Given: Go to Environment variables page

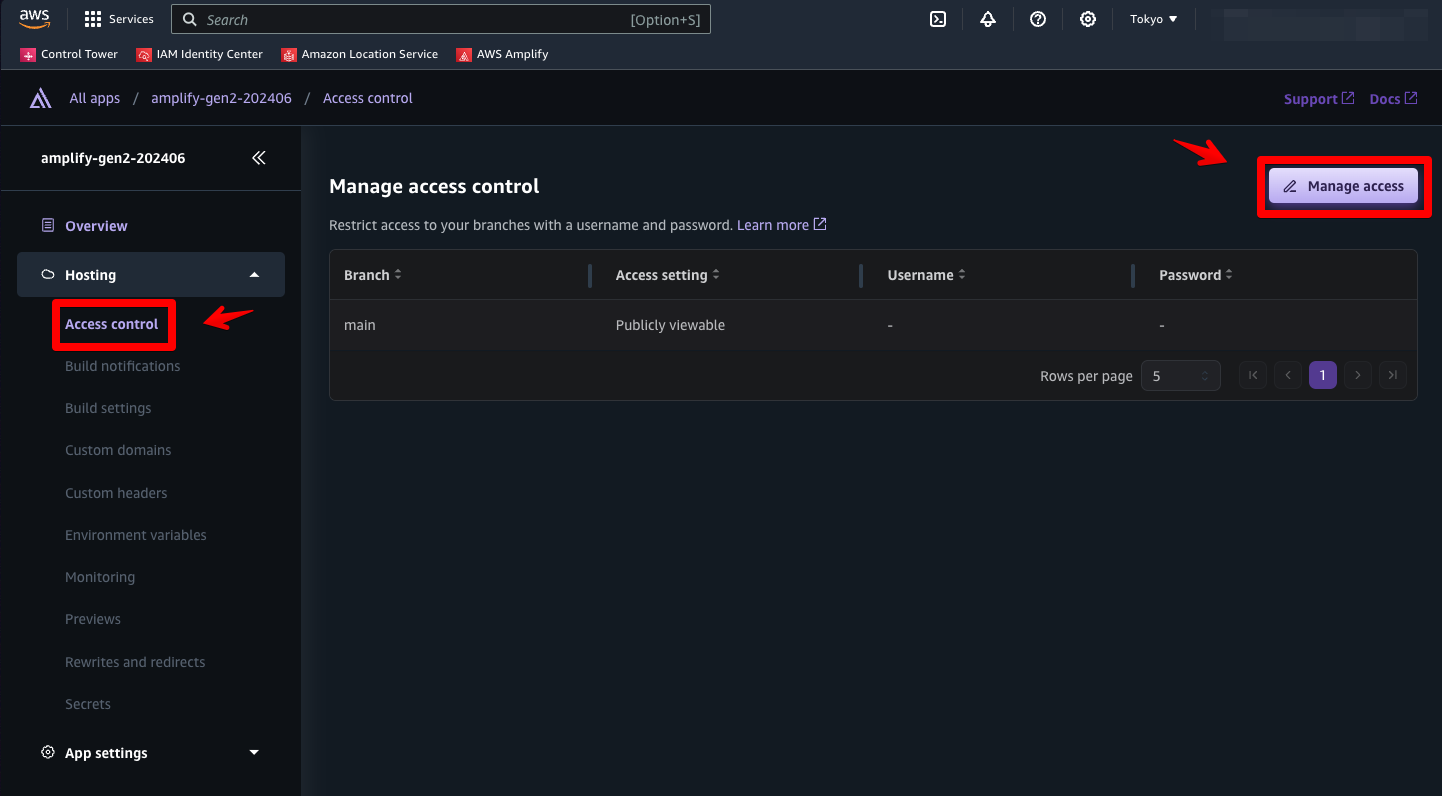Looking at the screenshot, I should tap(136, 535).
